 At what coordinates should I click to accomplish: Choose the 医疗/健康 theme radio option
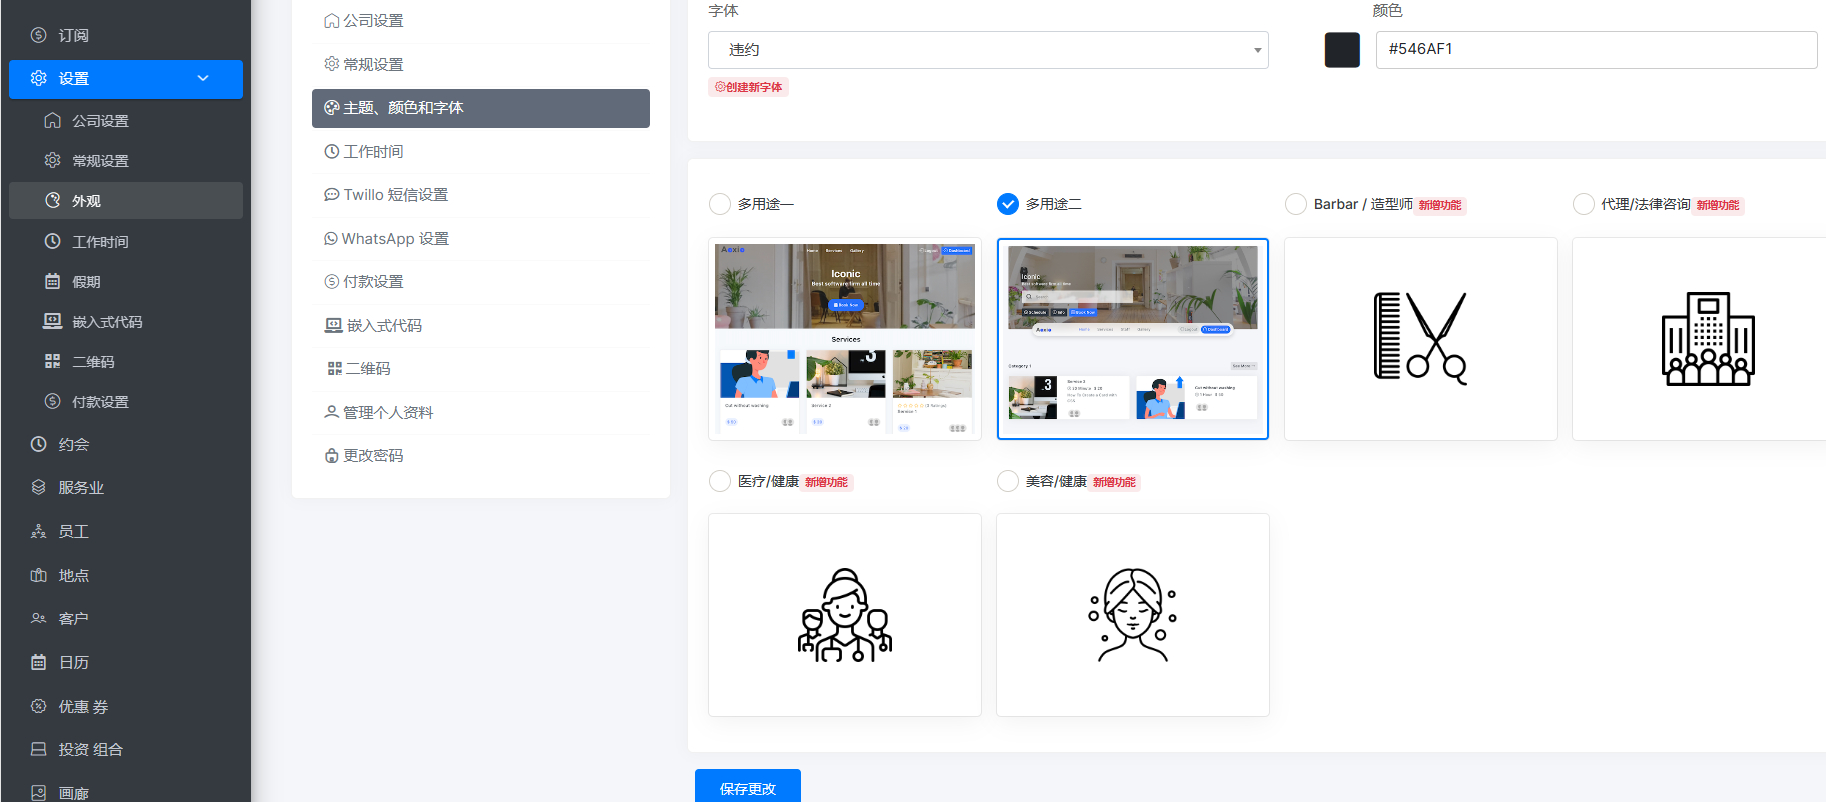click(719, 481)
